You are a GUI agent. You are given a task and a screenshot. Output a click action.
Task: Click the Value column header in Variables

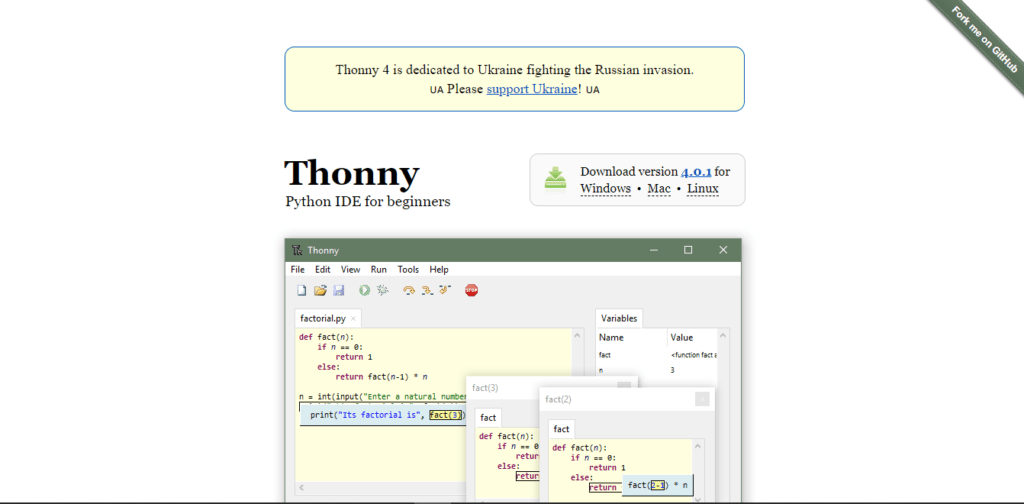coord(692,338)
